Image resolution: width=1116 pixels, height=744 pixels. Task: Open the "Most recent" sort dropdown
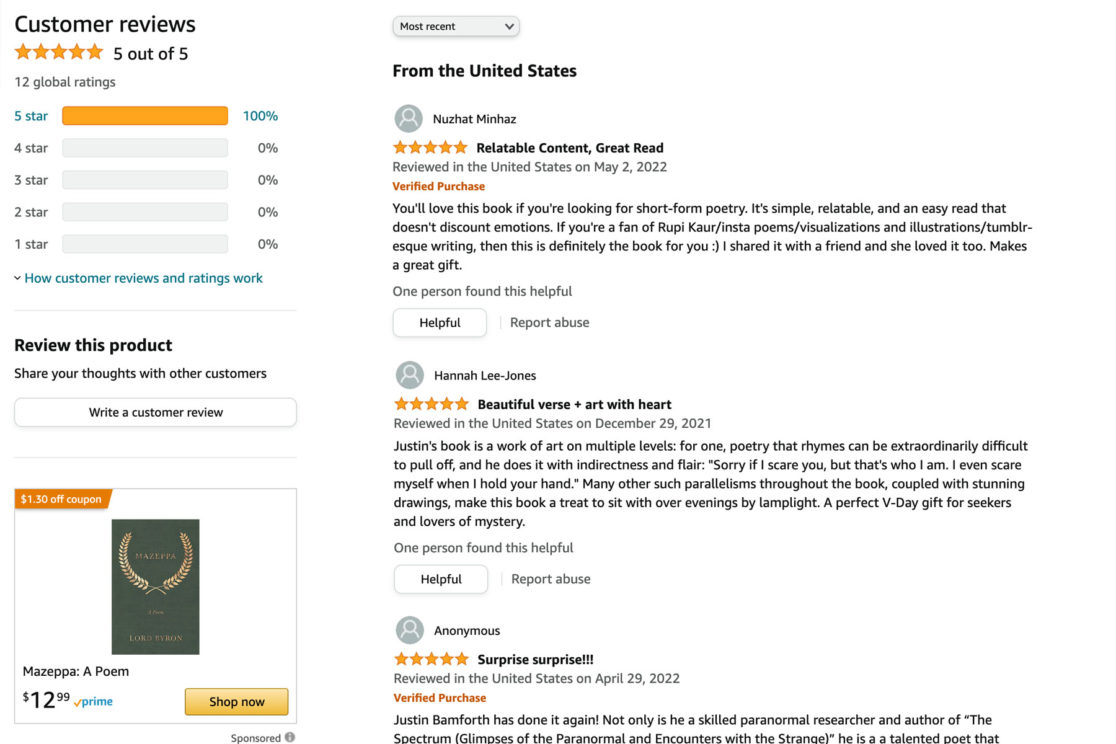pyautogui.click(x=456, y=27)
